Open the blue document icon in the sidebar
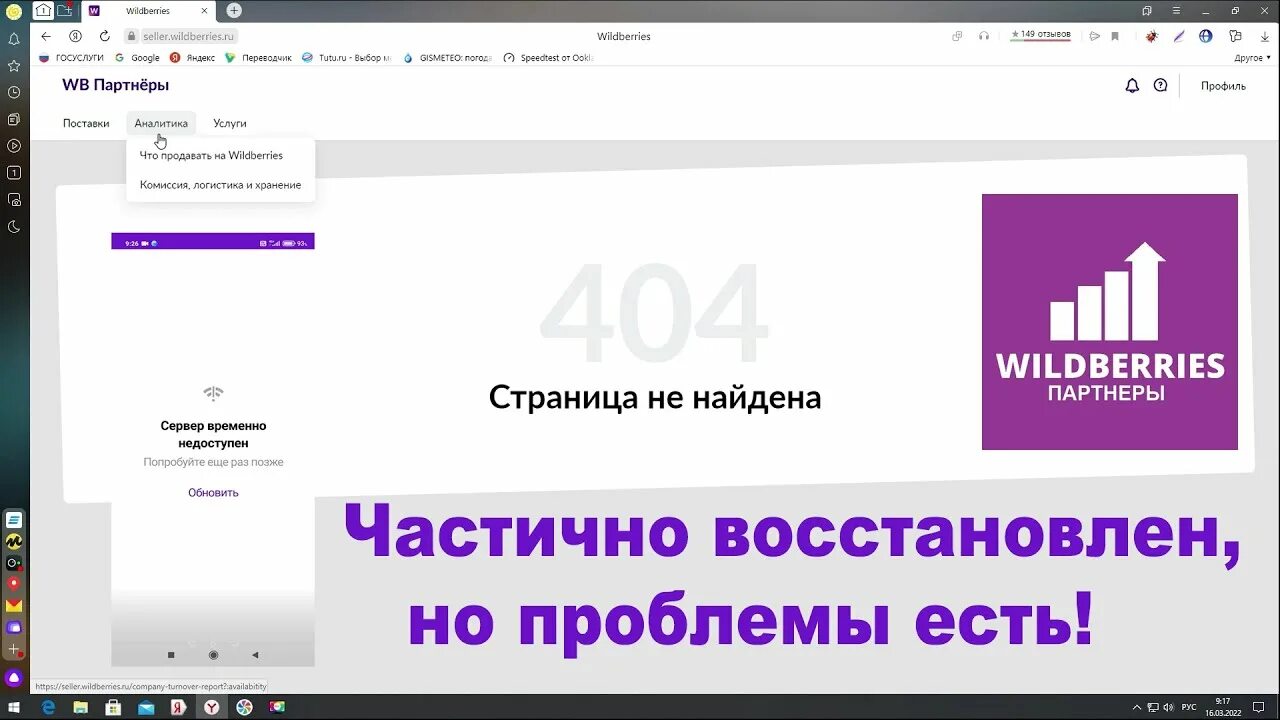 [x=14, y=520]
